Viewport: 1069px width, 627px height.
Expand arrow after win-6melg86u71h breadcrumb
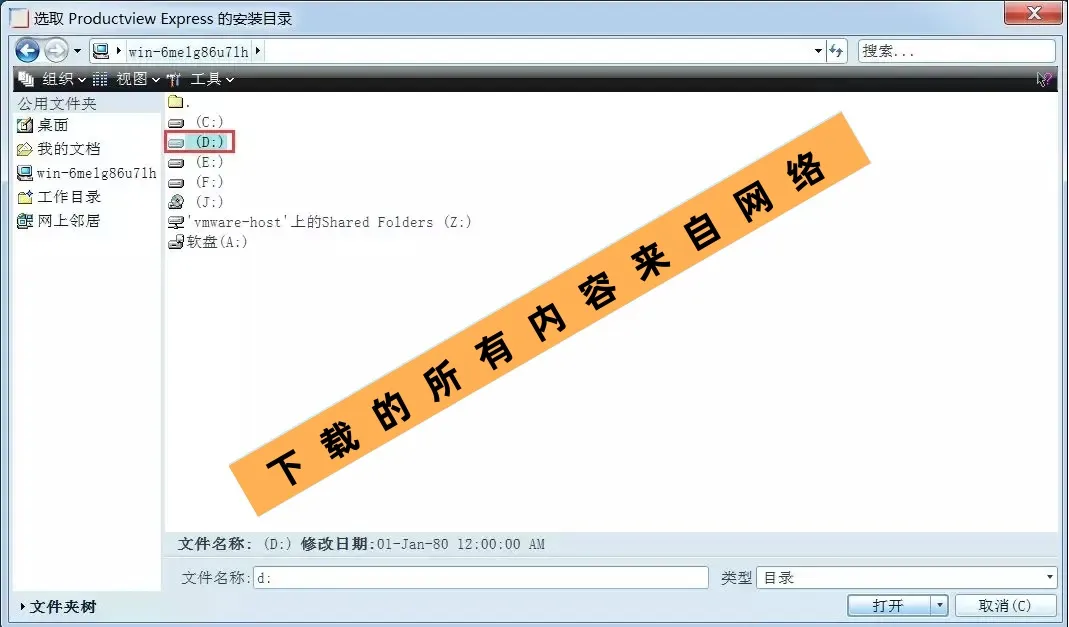coord(258,51)
